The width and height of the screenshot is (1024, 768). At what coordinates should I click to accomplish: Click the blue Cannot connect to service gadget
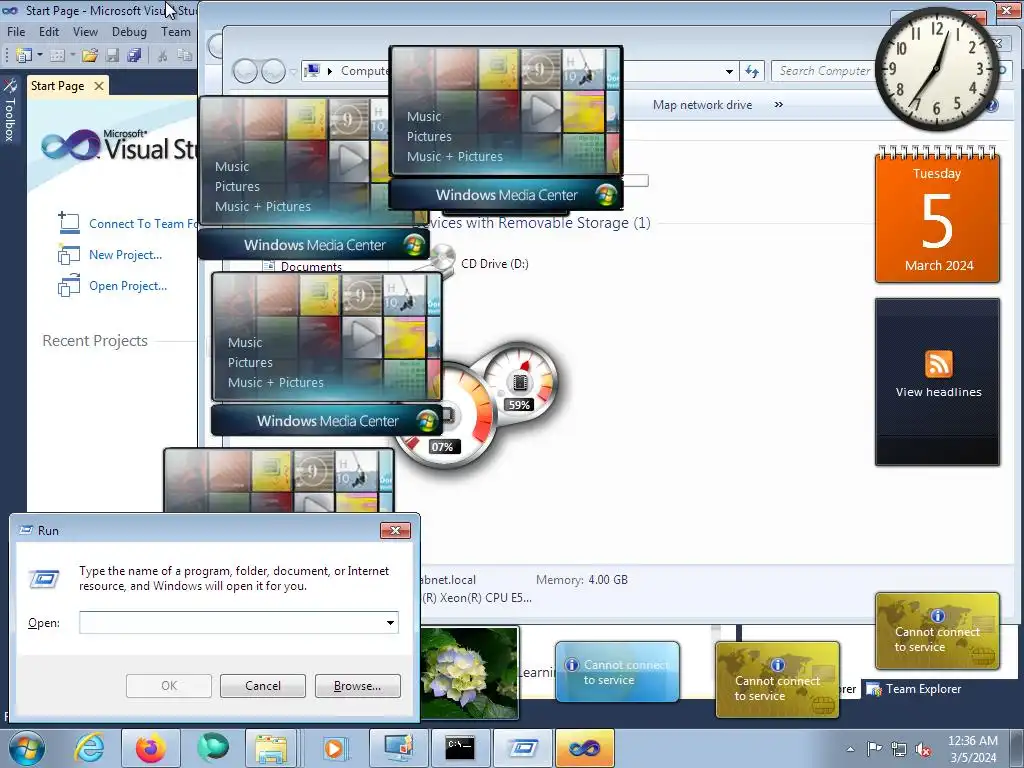617,671
